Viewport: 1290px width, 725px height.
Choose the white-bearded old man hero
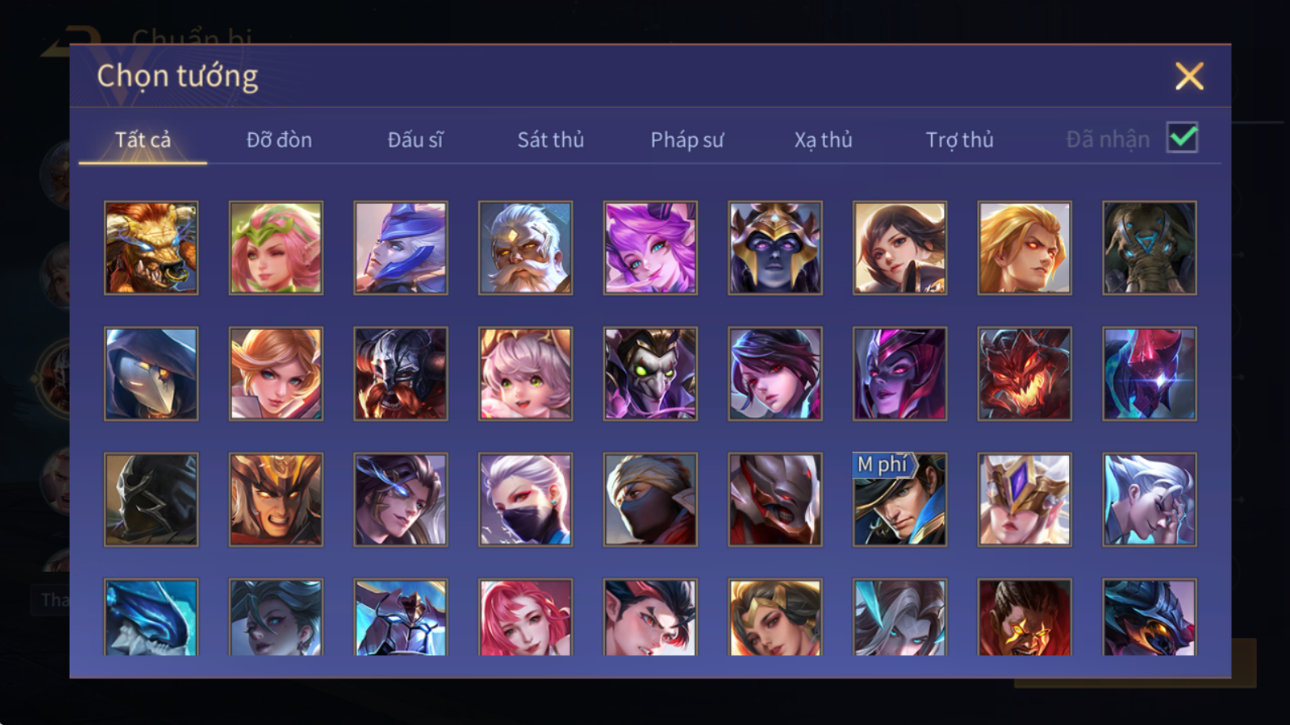click(525, 248)
